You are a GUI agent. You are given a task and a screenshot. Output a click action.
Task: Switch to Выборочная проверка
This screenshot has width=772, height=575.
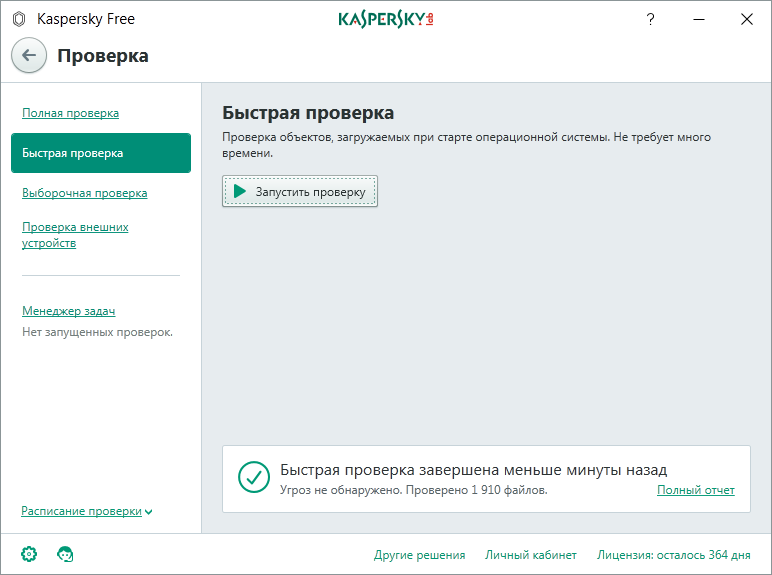(x=85, y=193)
